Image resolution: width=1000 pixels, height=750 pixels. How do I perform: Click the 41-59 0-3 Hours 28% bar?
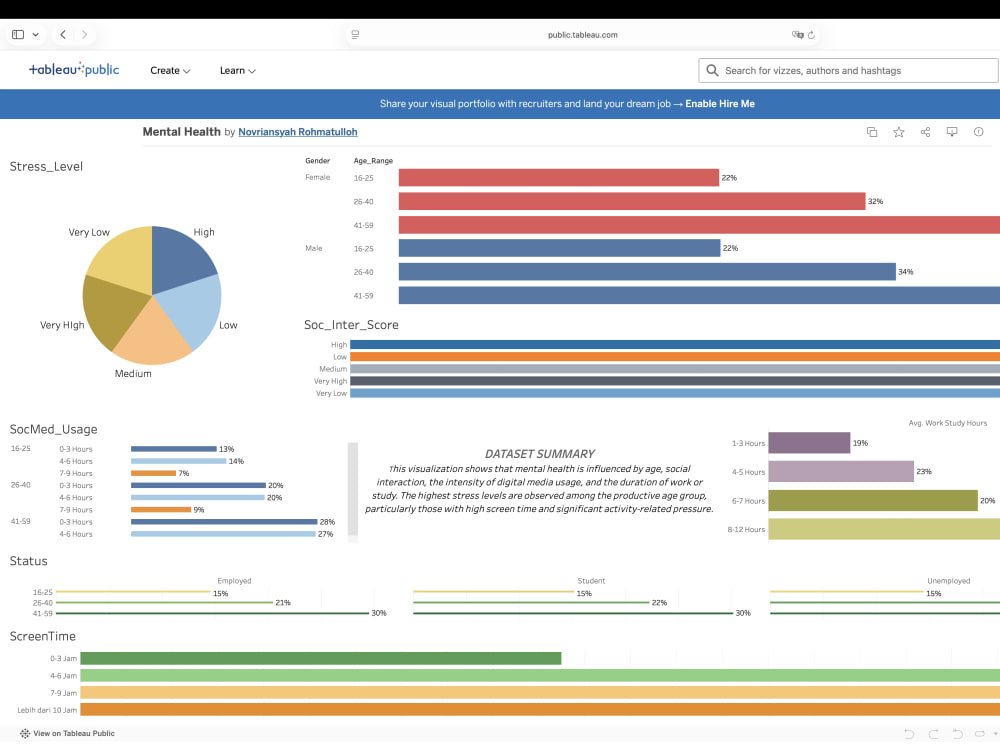tap(224, 522)
